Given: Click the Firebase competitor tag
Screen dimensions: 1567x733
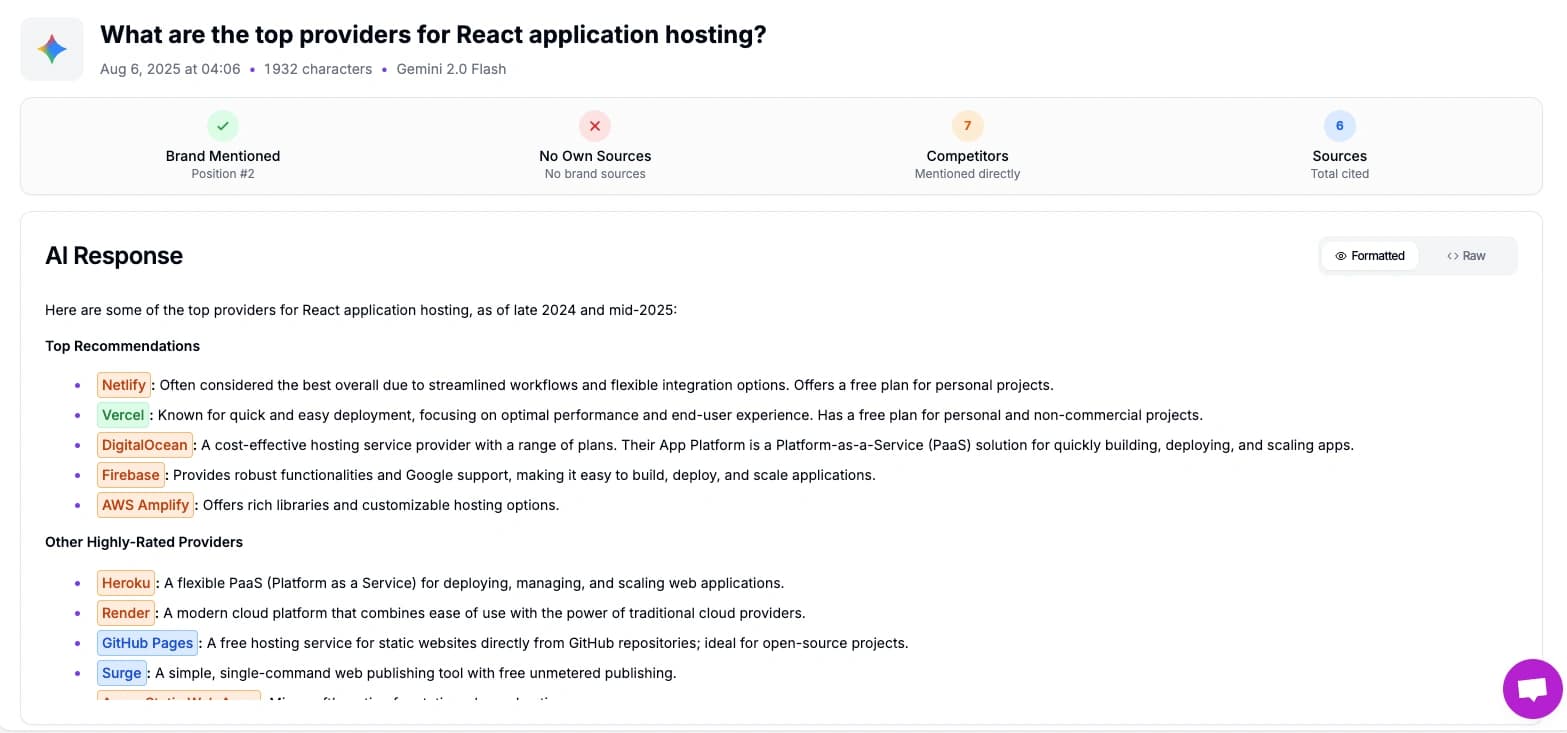Looking at the screenshot, I should coord(131,475).
